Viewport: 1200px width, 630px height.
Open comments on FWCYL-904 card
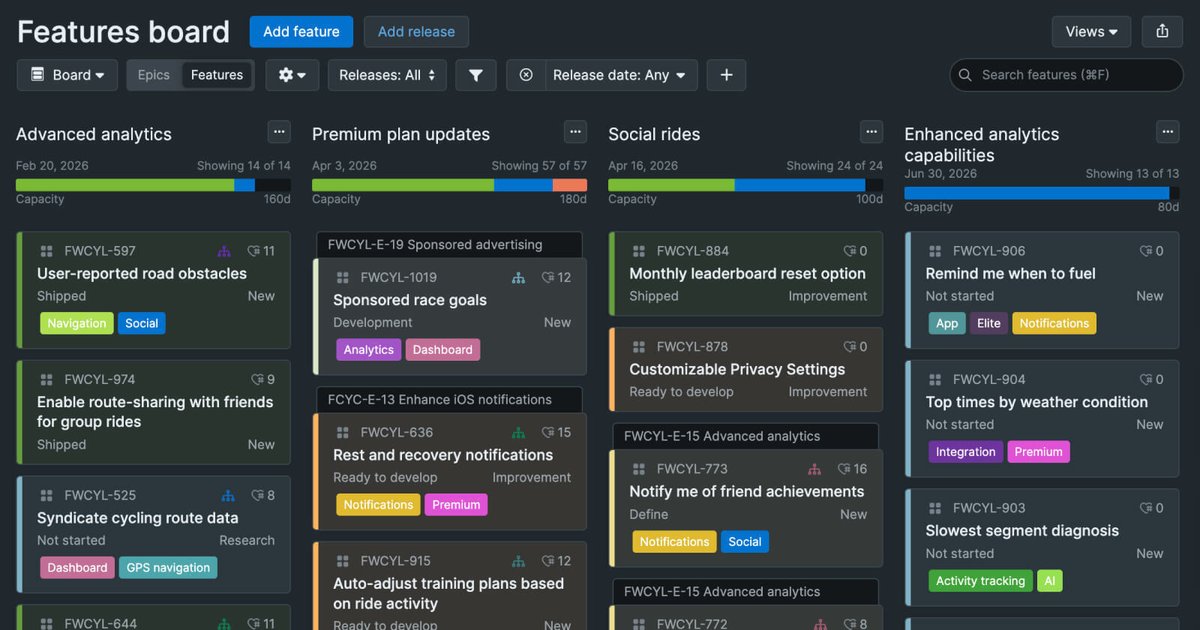(1146, 379)
